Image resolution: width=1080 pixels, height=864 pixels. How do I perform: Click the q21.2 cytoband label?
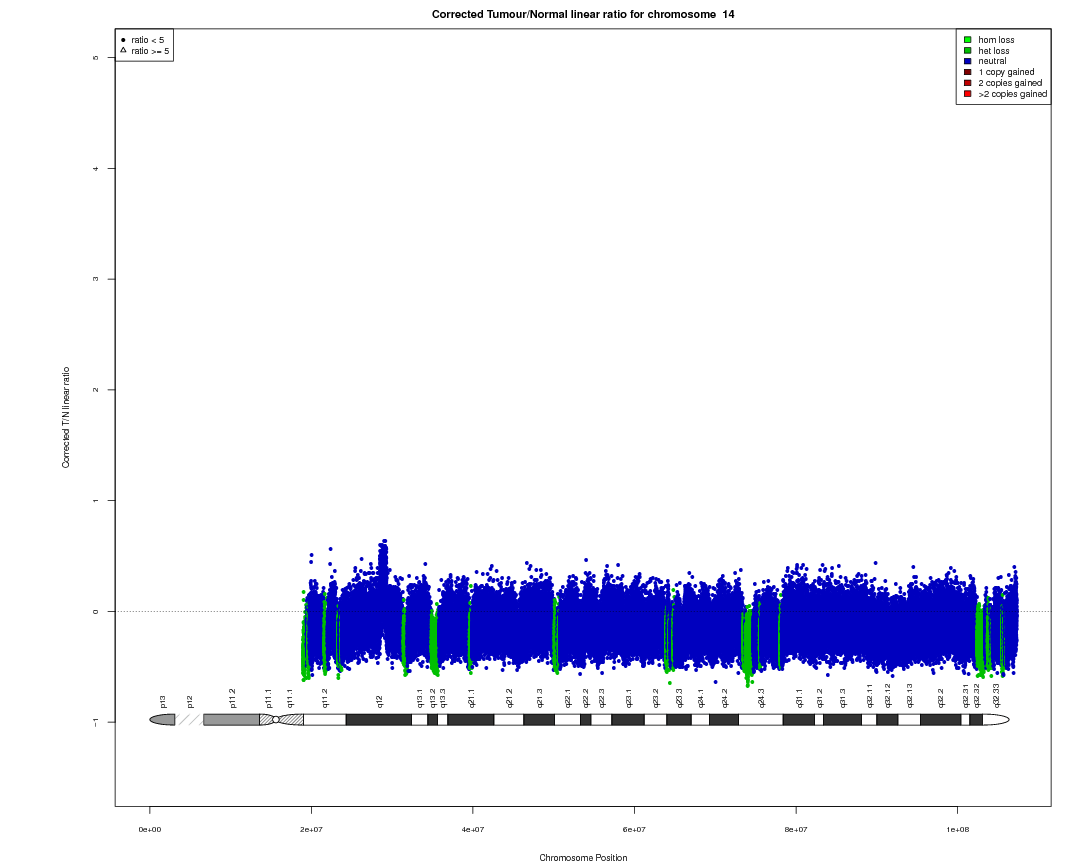[x=510, y=699]
